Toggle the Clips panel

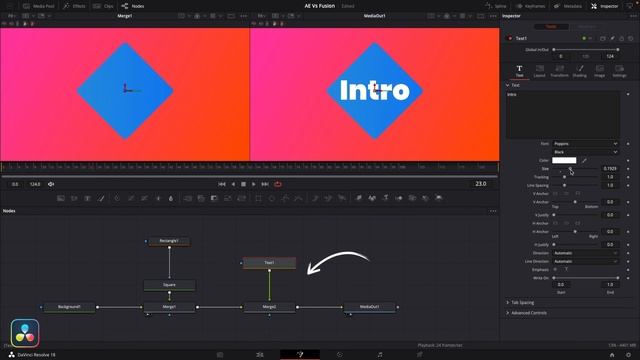point(103,6)
